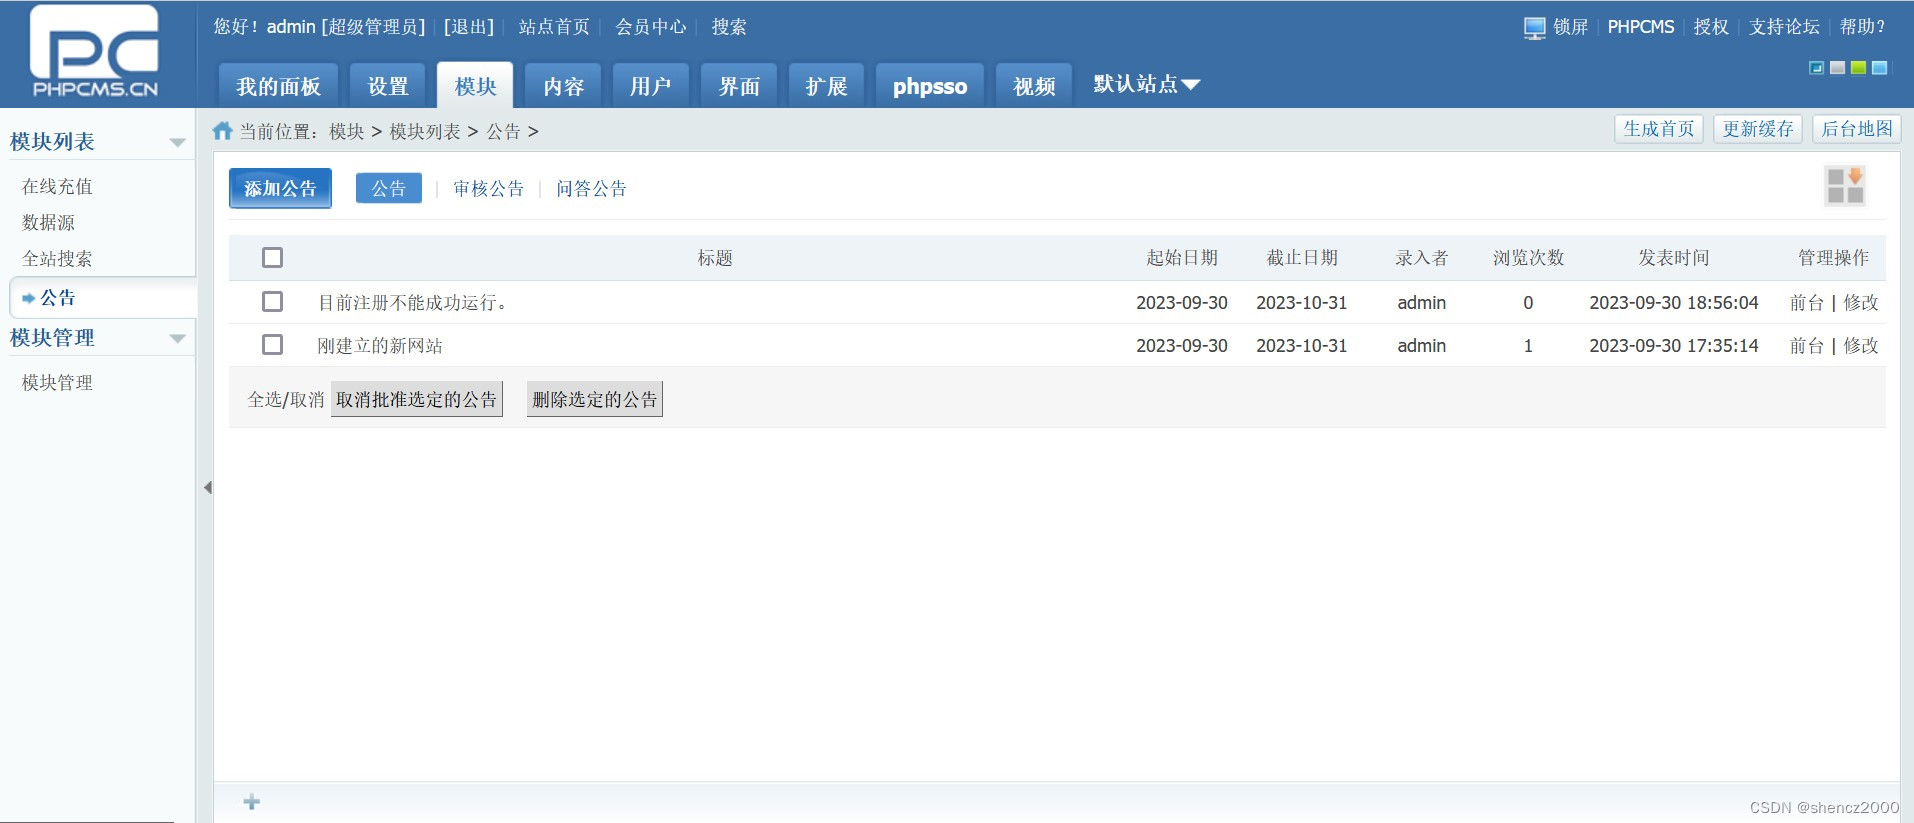Click the lock screen monitor icon
The image size is (1914, 823).
1534,28
